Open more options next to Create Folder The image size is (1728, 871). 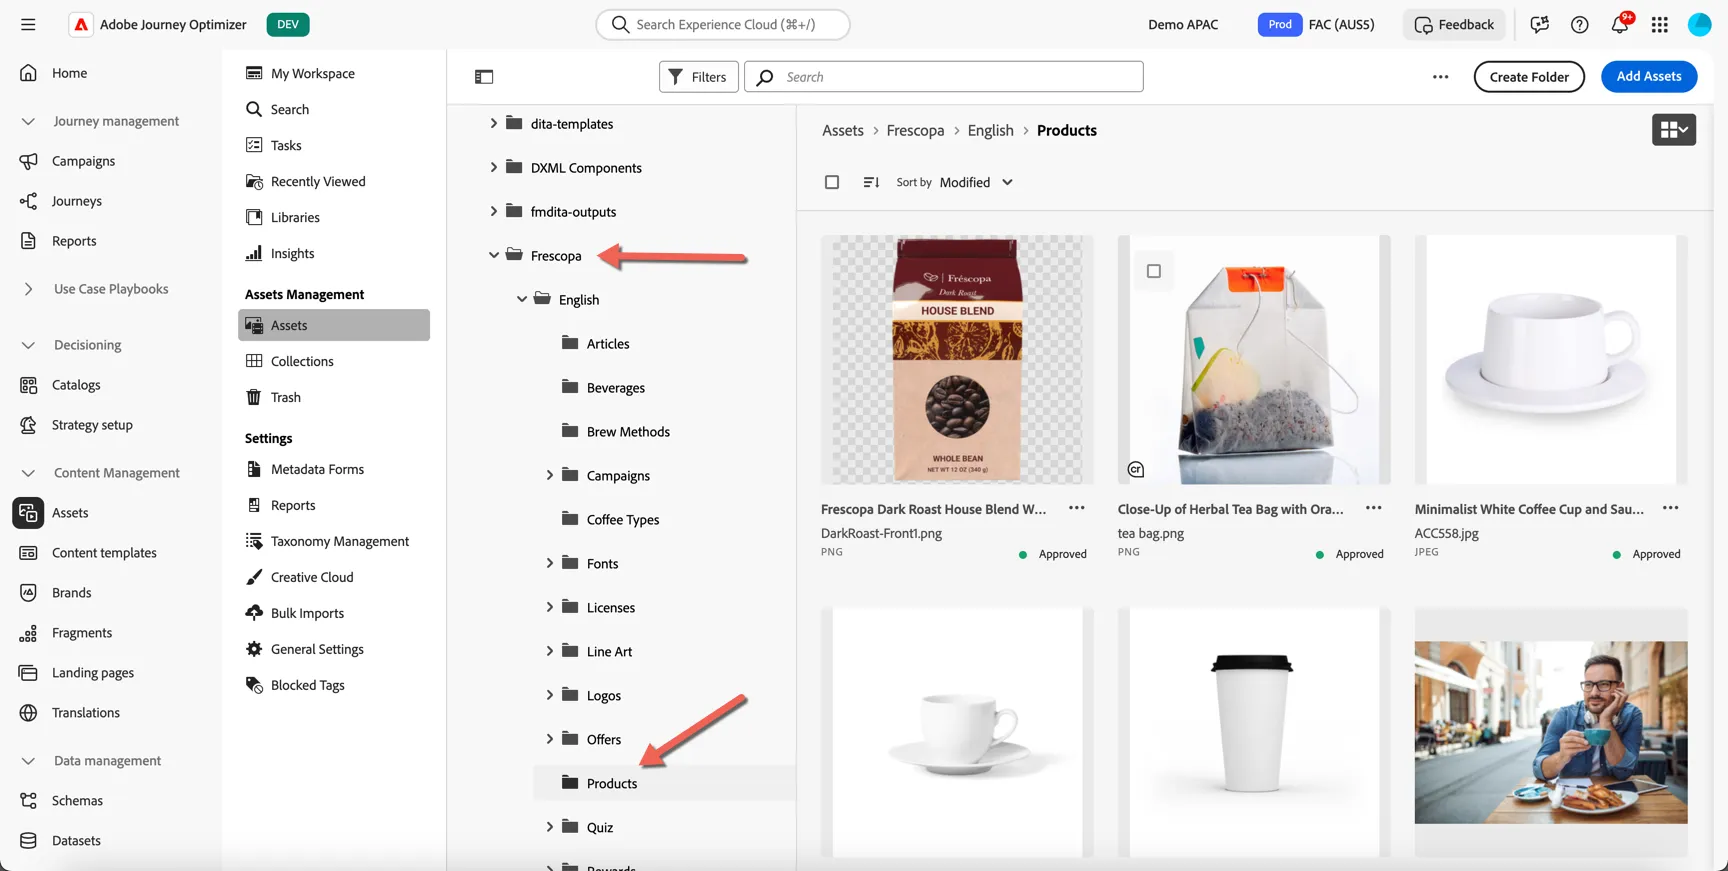(x=1441, y=77)
